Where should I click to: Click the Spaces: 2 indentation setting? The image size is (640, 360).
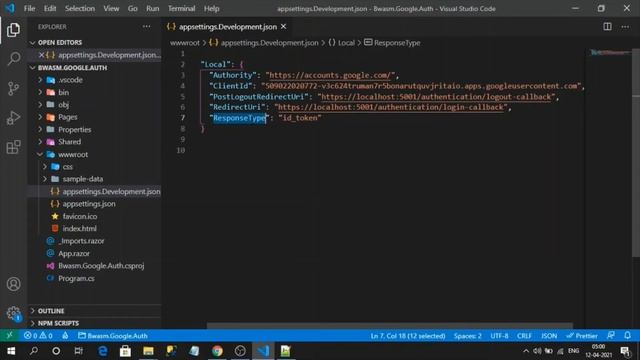pos(468,336)
